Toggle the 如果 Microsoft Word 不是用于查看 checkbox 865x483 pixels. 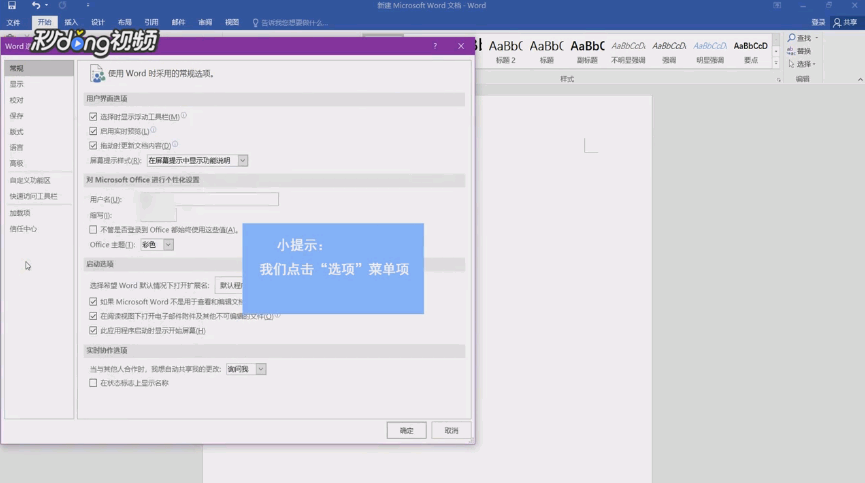93,302
